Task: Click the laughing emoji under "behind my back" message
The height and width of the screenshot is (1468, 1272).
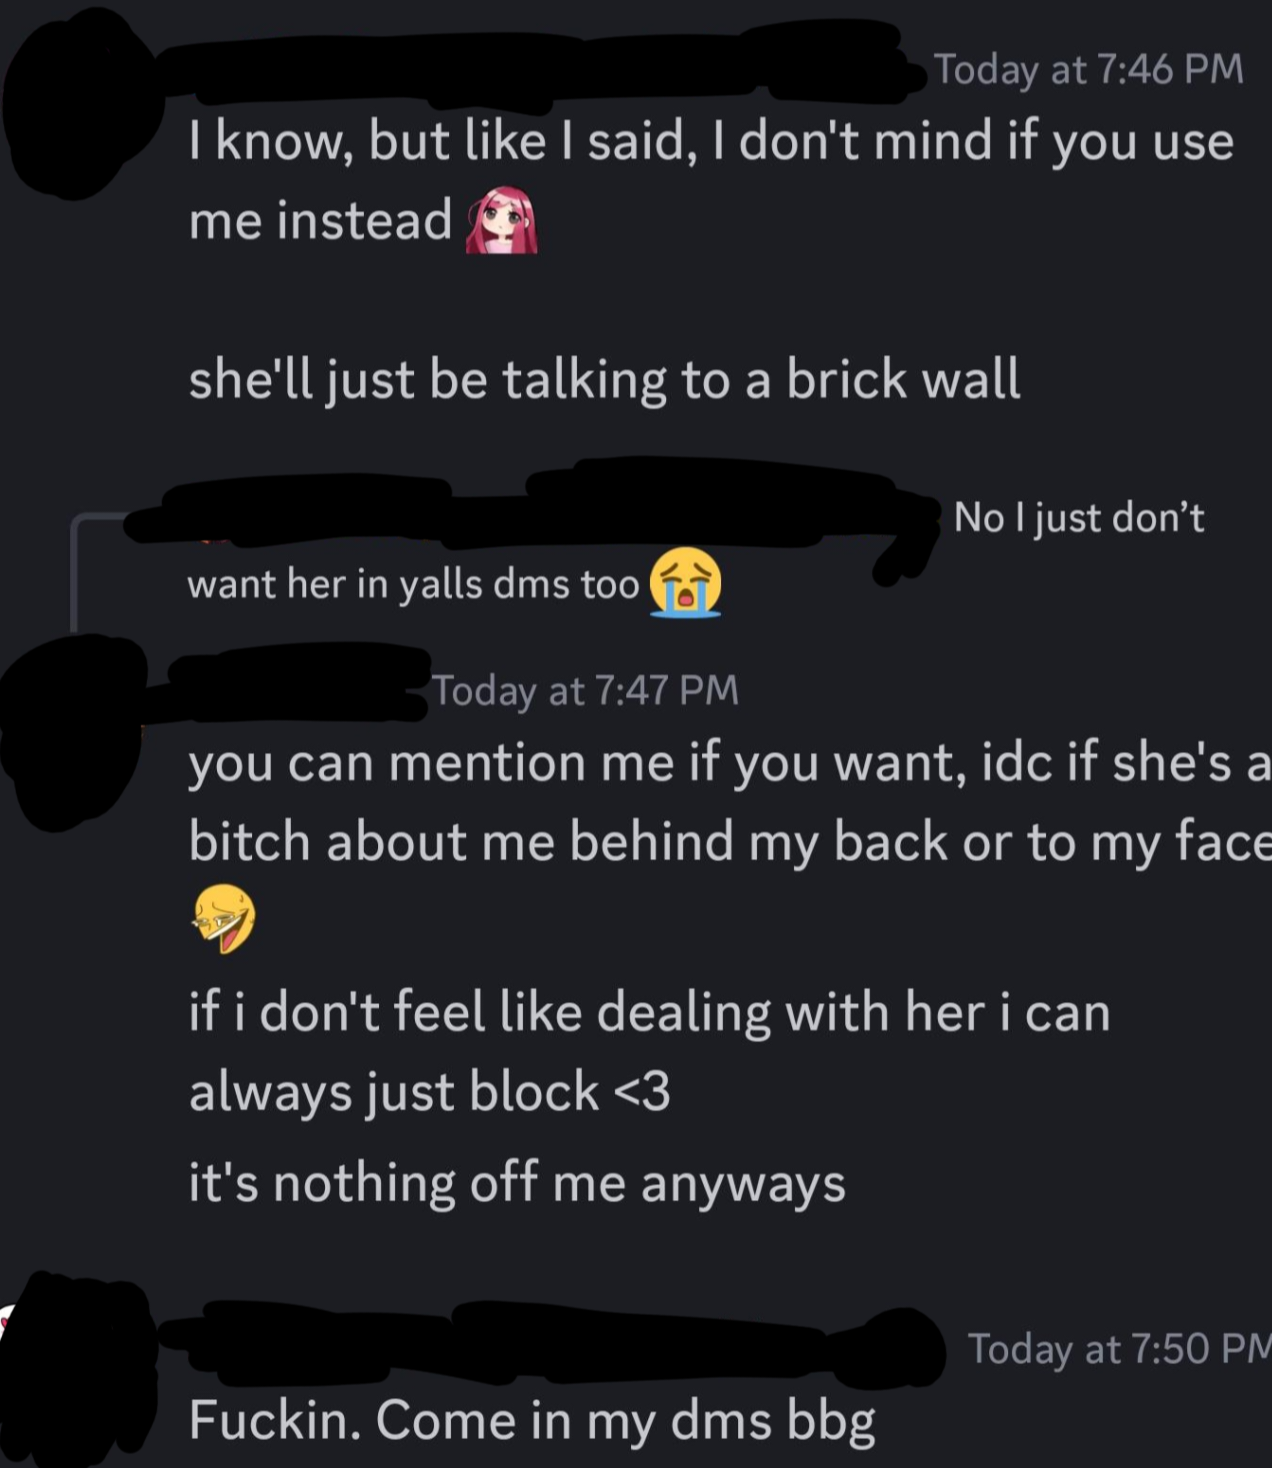Action: (x=224, y=918)
